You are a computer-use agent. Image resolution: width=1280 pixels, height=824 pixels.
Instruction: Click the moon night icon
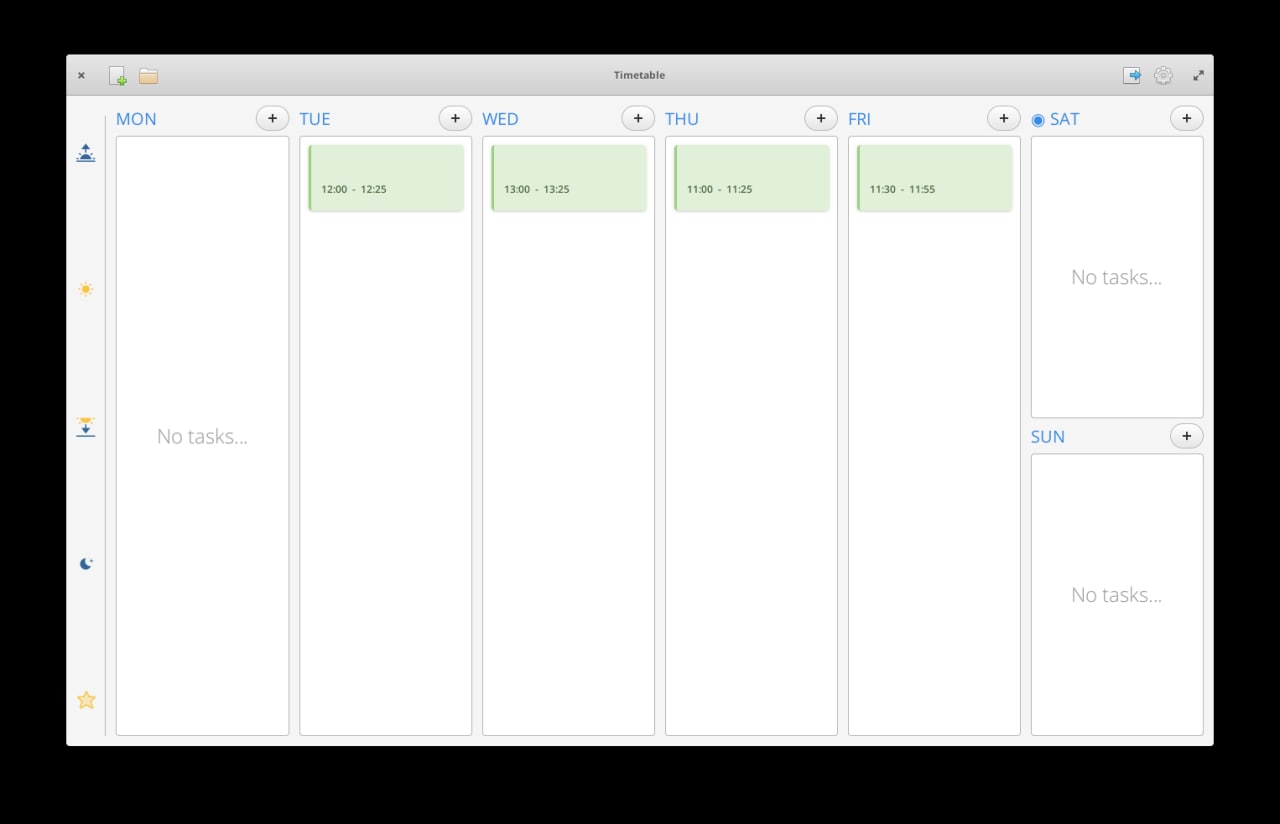(x=86, y=563)
